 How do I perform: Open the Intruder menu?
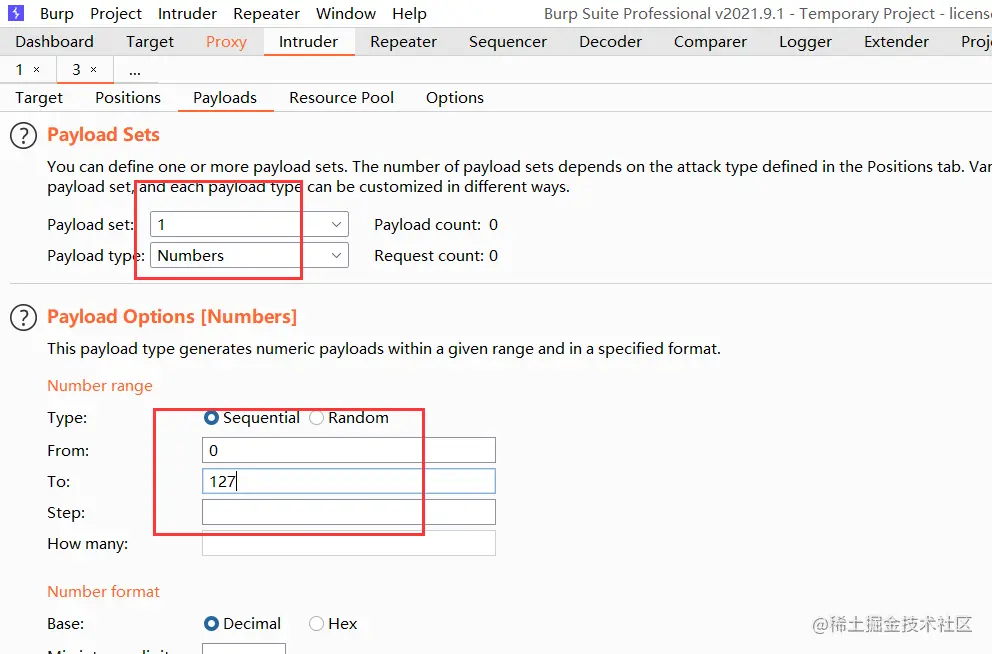(187, 13)
